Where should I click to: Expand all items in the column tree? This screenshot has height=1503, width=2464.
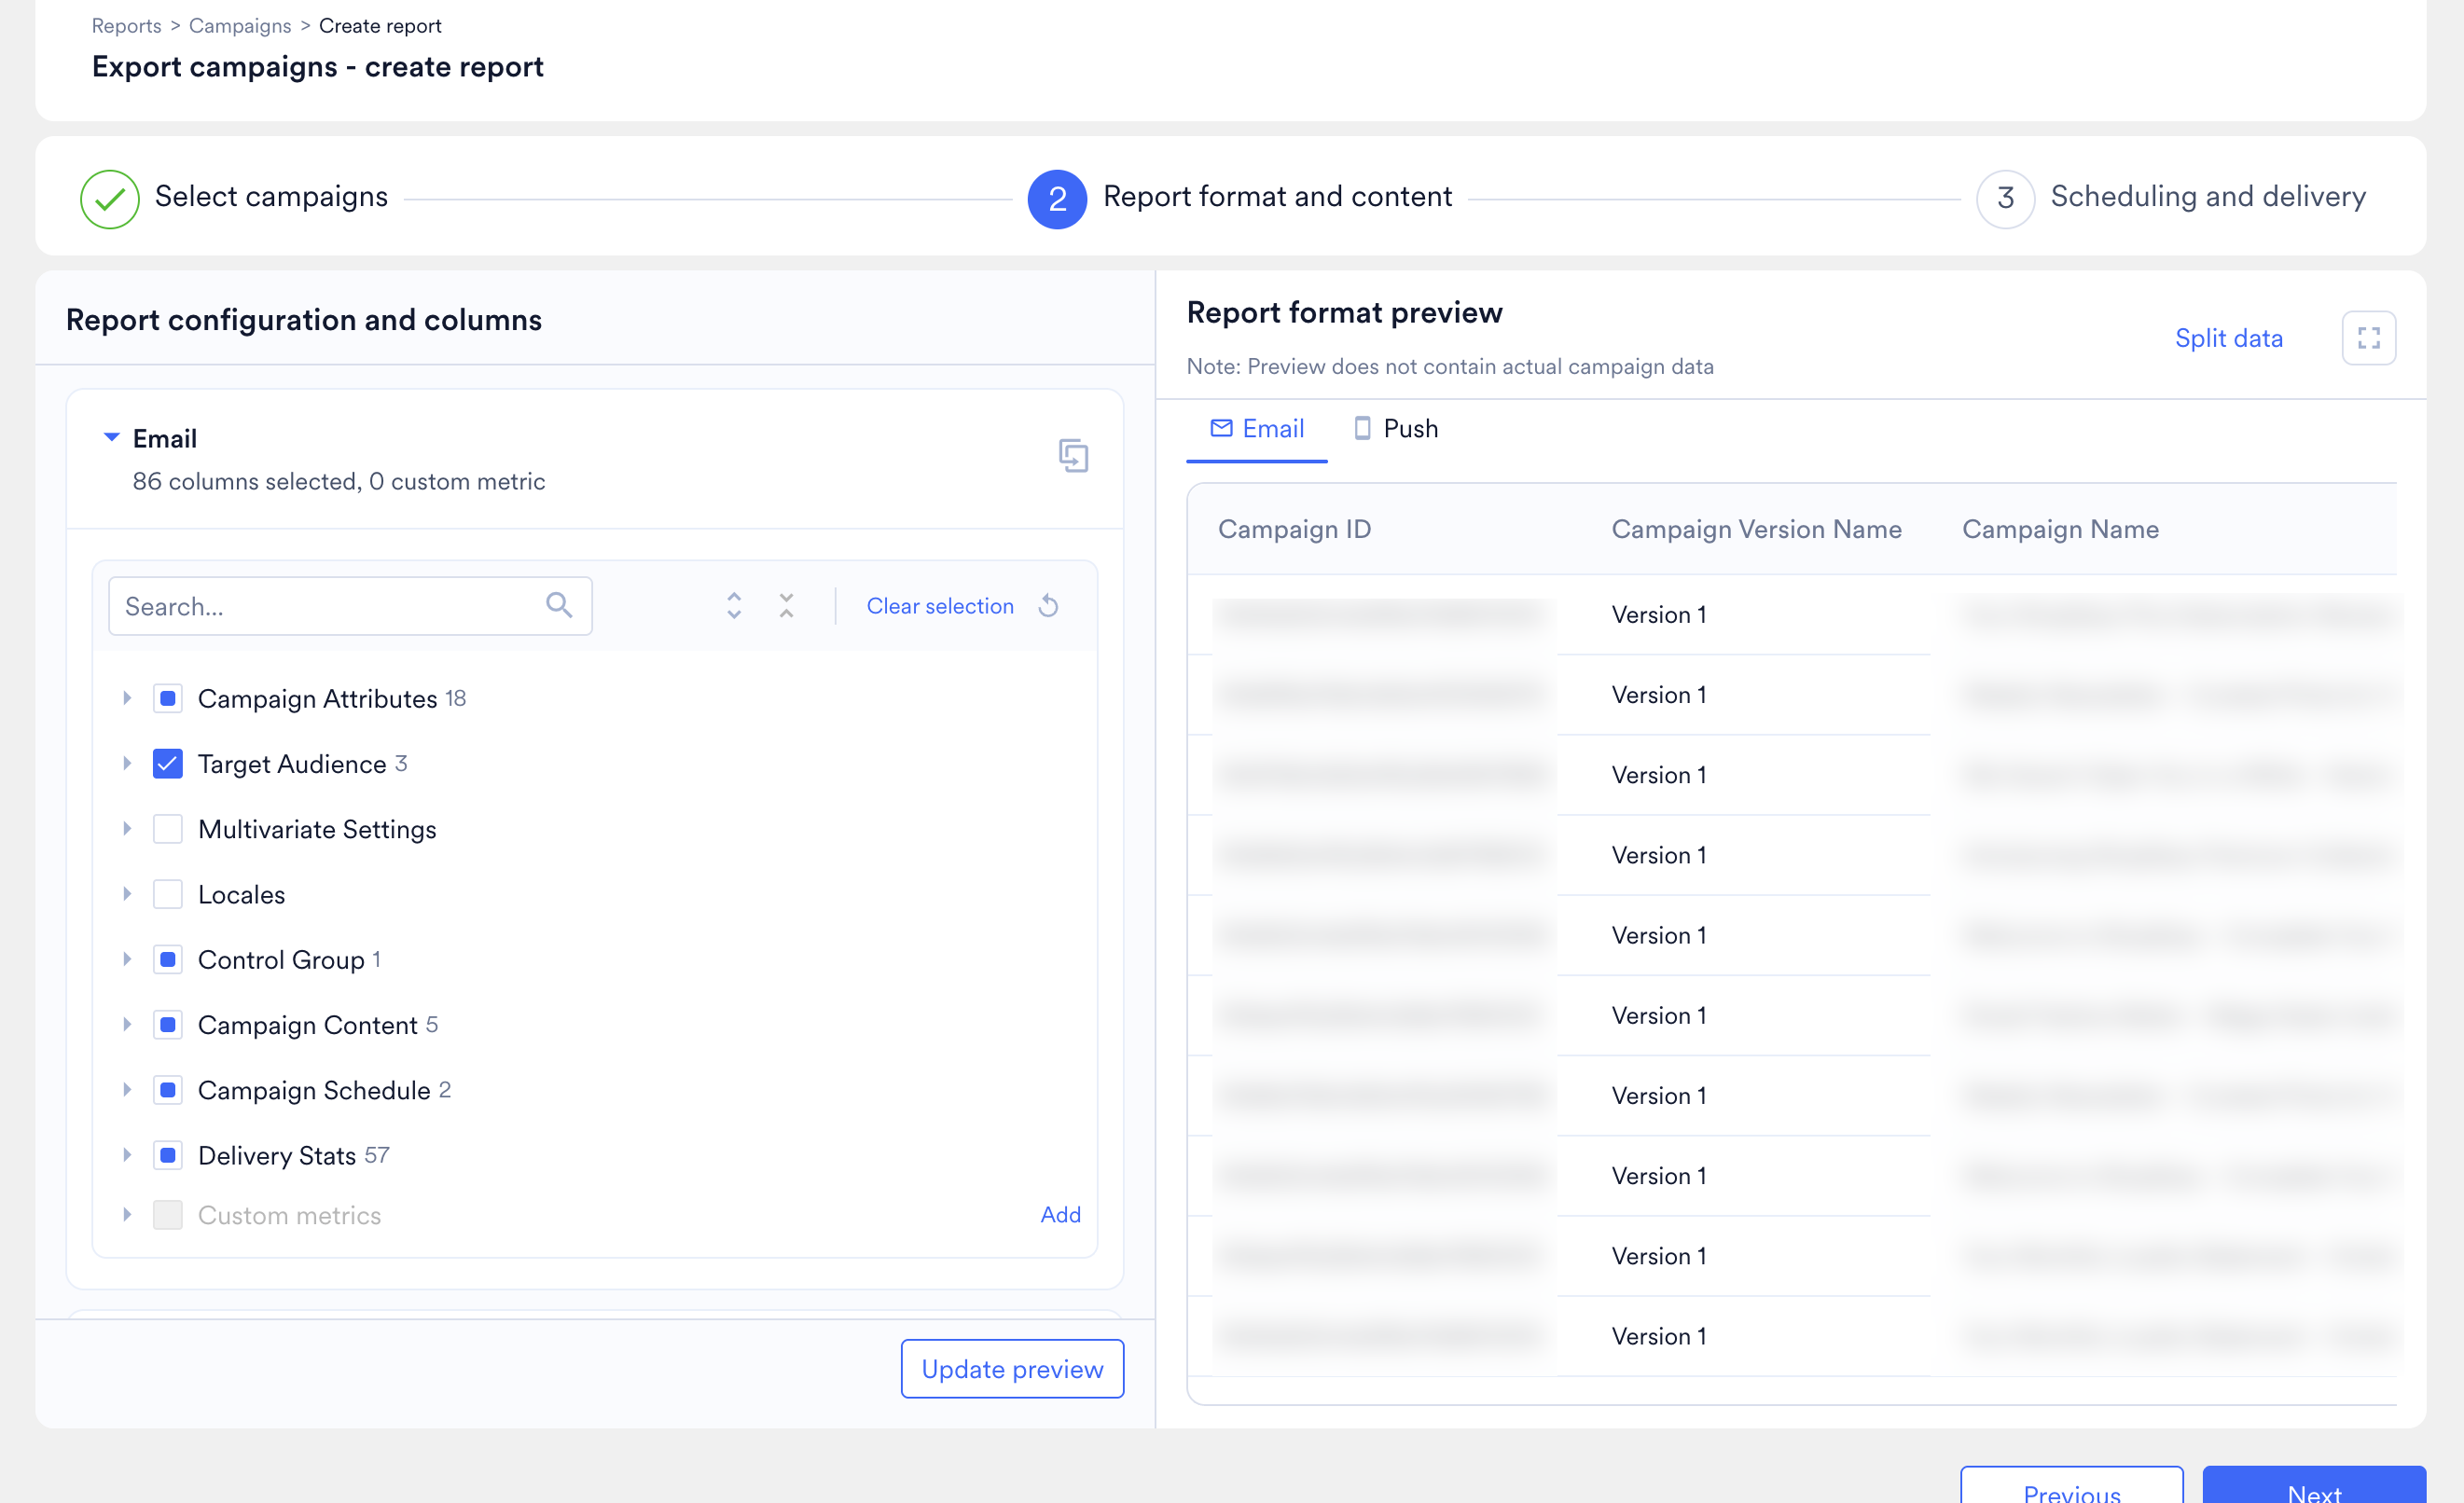coord(733,605)
